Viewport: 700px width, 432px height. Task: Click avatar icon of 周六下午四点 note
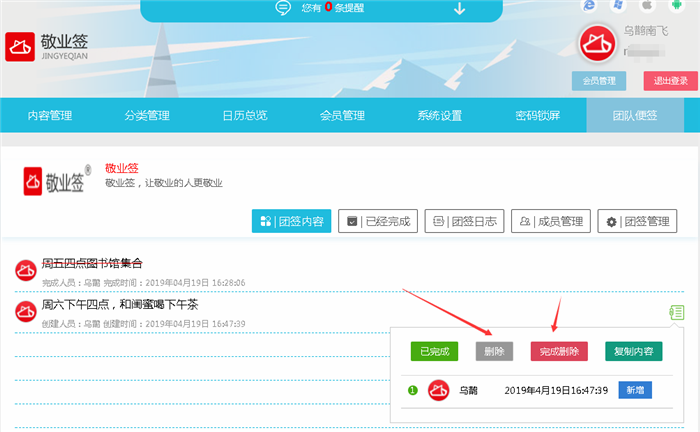click(26, 312)
